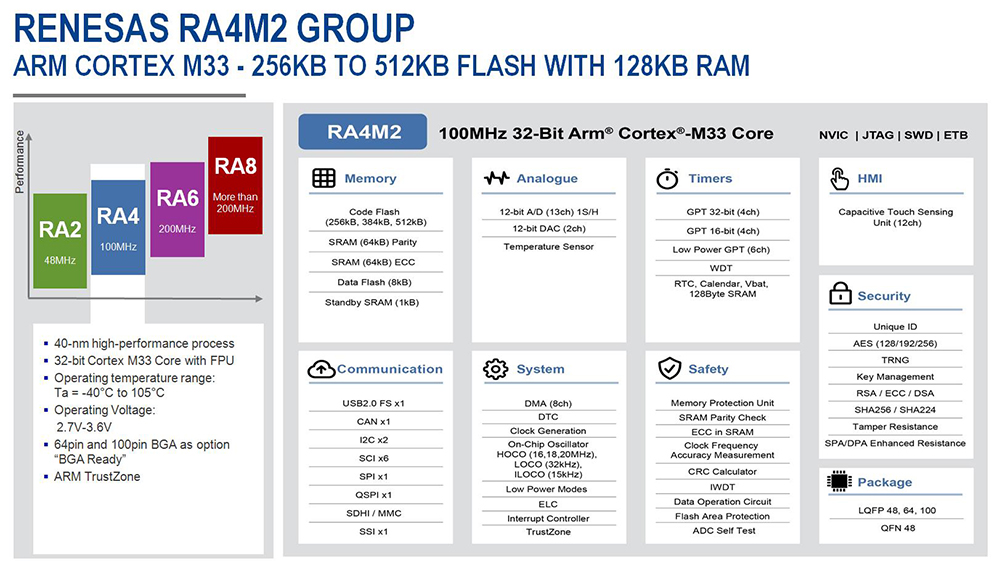Click the TrustZone row under System
The width and height of the screenshot is (1000, 561).
[548, 532]
